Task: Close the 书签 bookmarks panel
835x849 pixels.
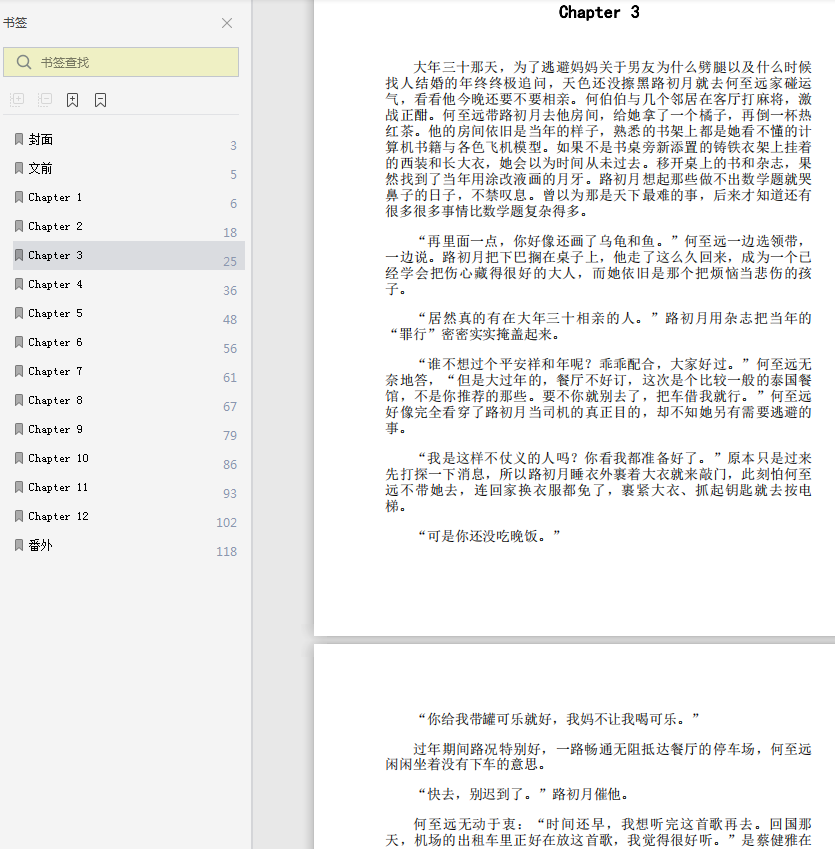Action: point(227,23)
